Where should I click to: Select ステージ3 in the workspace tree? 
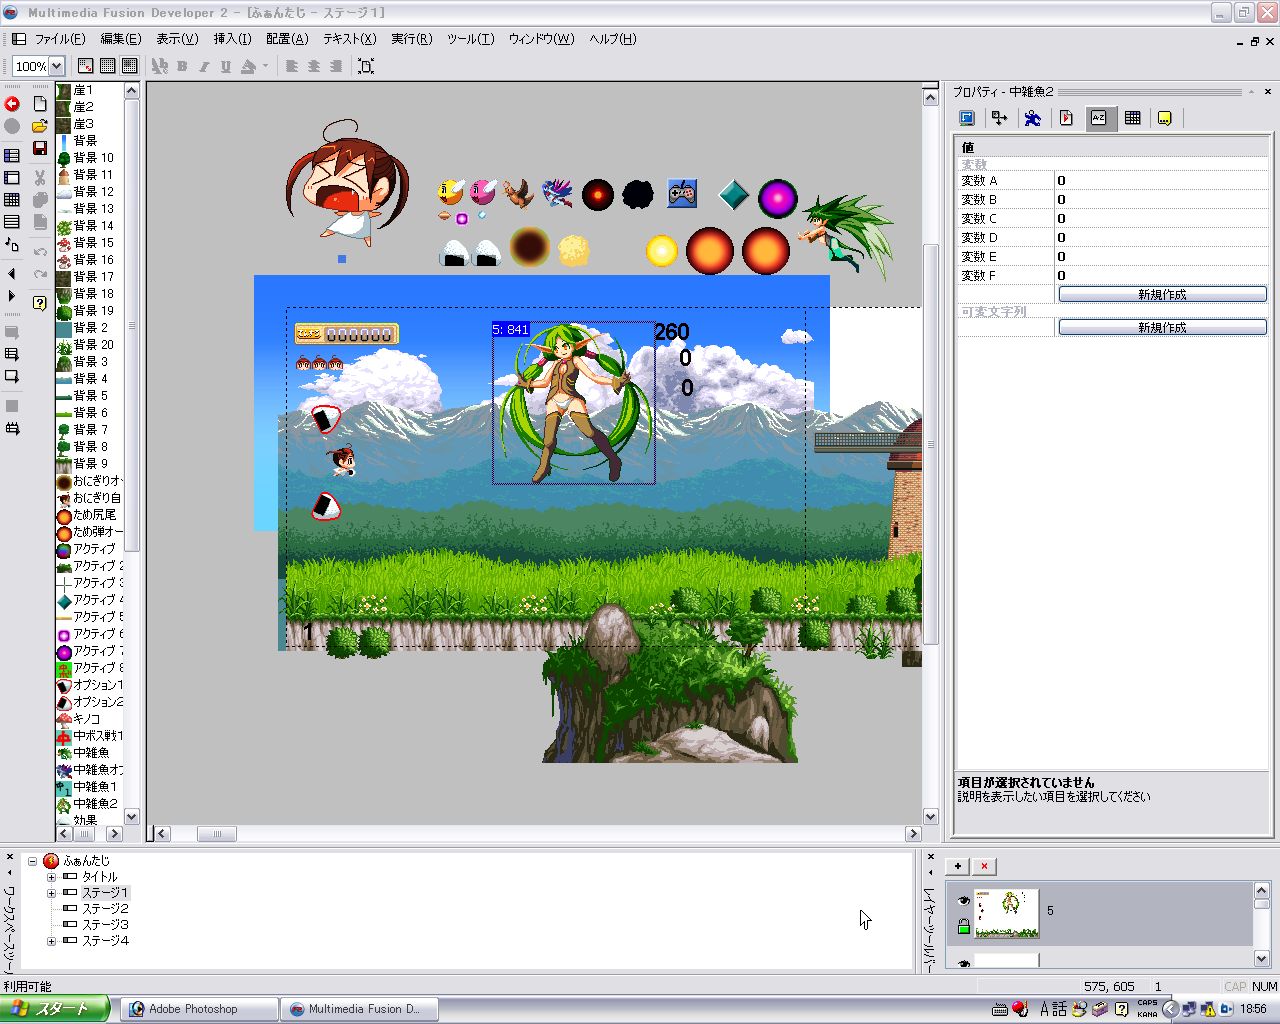[x=105, y=925]
